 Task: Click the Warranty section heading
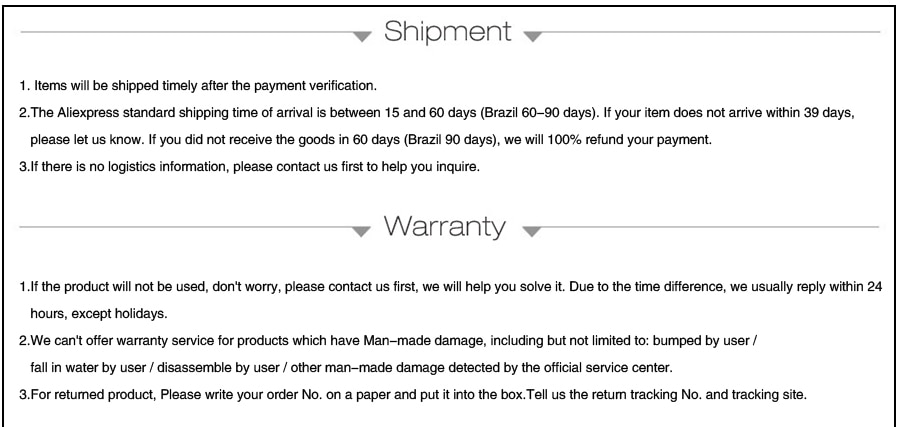click(444, 226)
